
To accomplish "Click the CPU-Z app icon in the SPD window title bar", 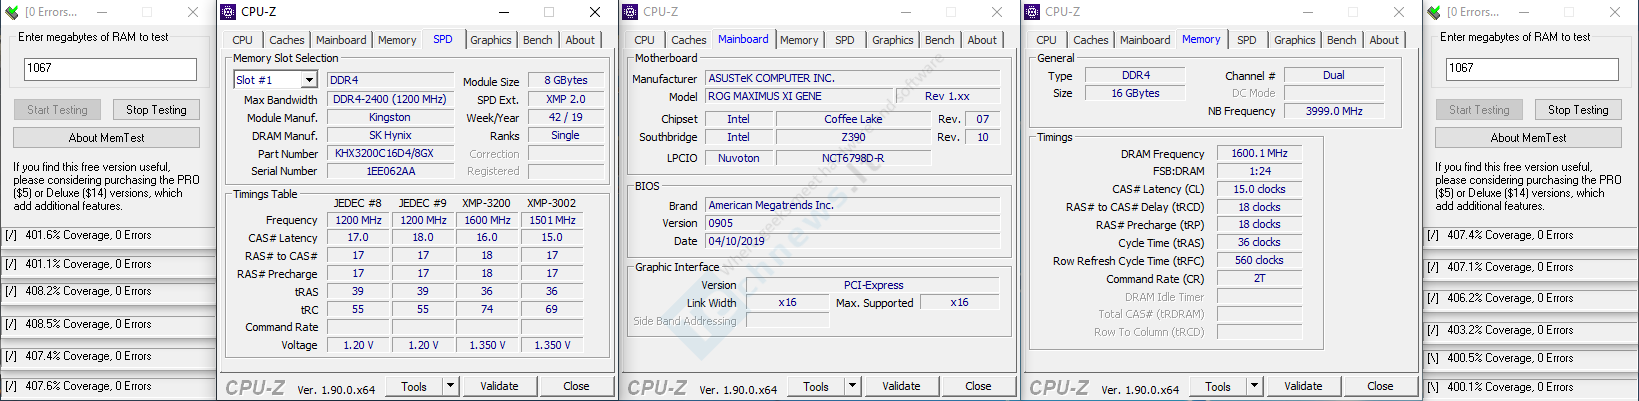I will click(229, 12).
